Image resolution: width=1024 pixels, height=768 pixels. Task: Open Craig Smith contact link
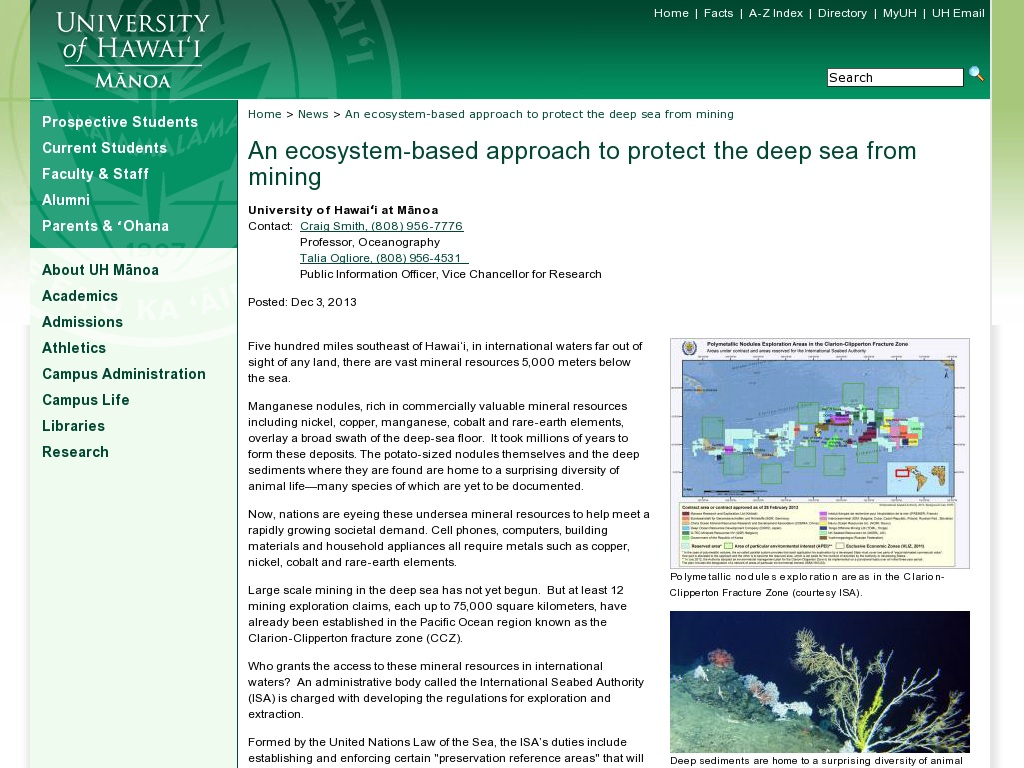point(381,226)
